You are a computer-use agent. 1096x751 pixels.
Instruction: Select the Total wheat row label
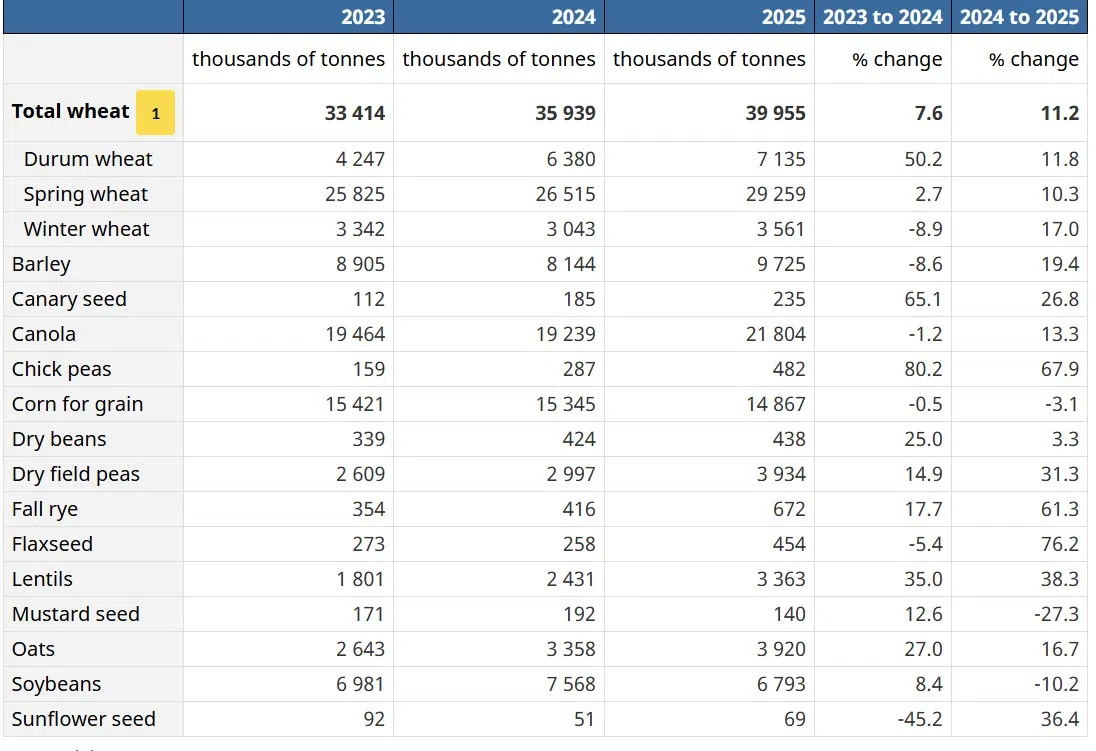pos(70,112)
